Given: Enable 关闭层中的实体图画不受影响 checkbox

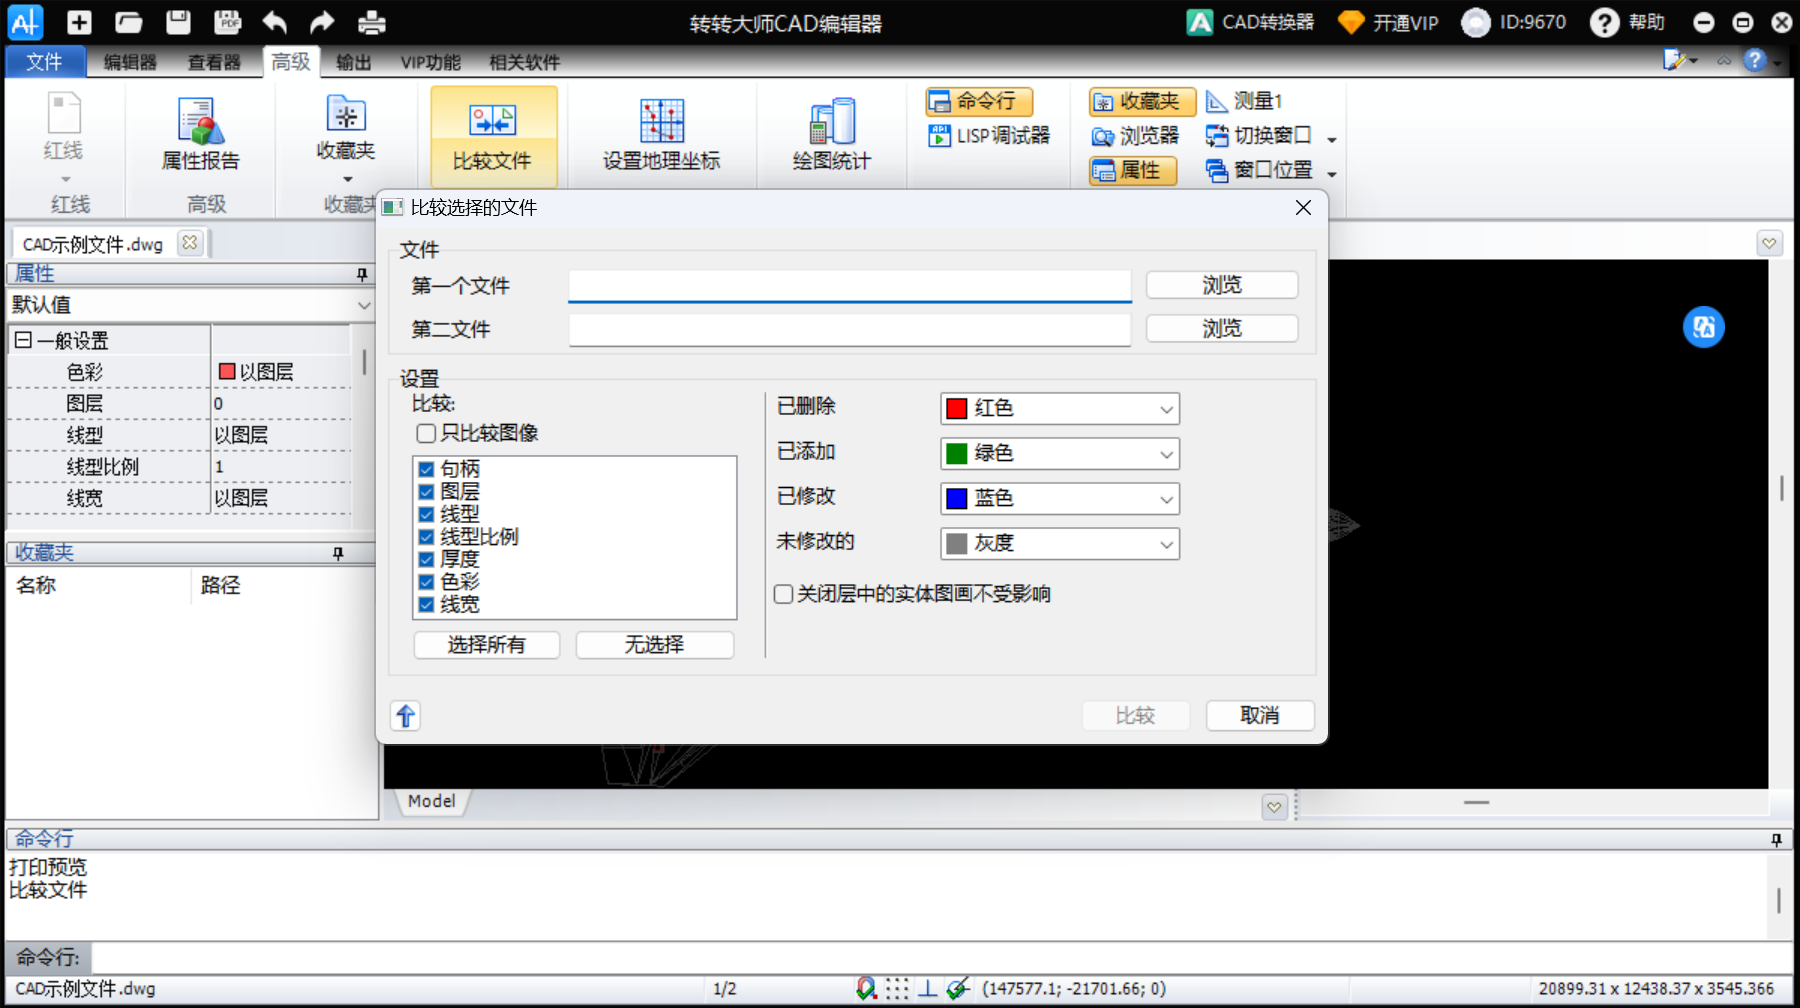Looking at the screenshot, I should 784,594.
